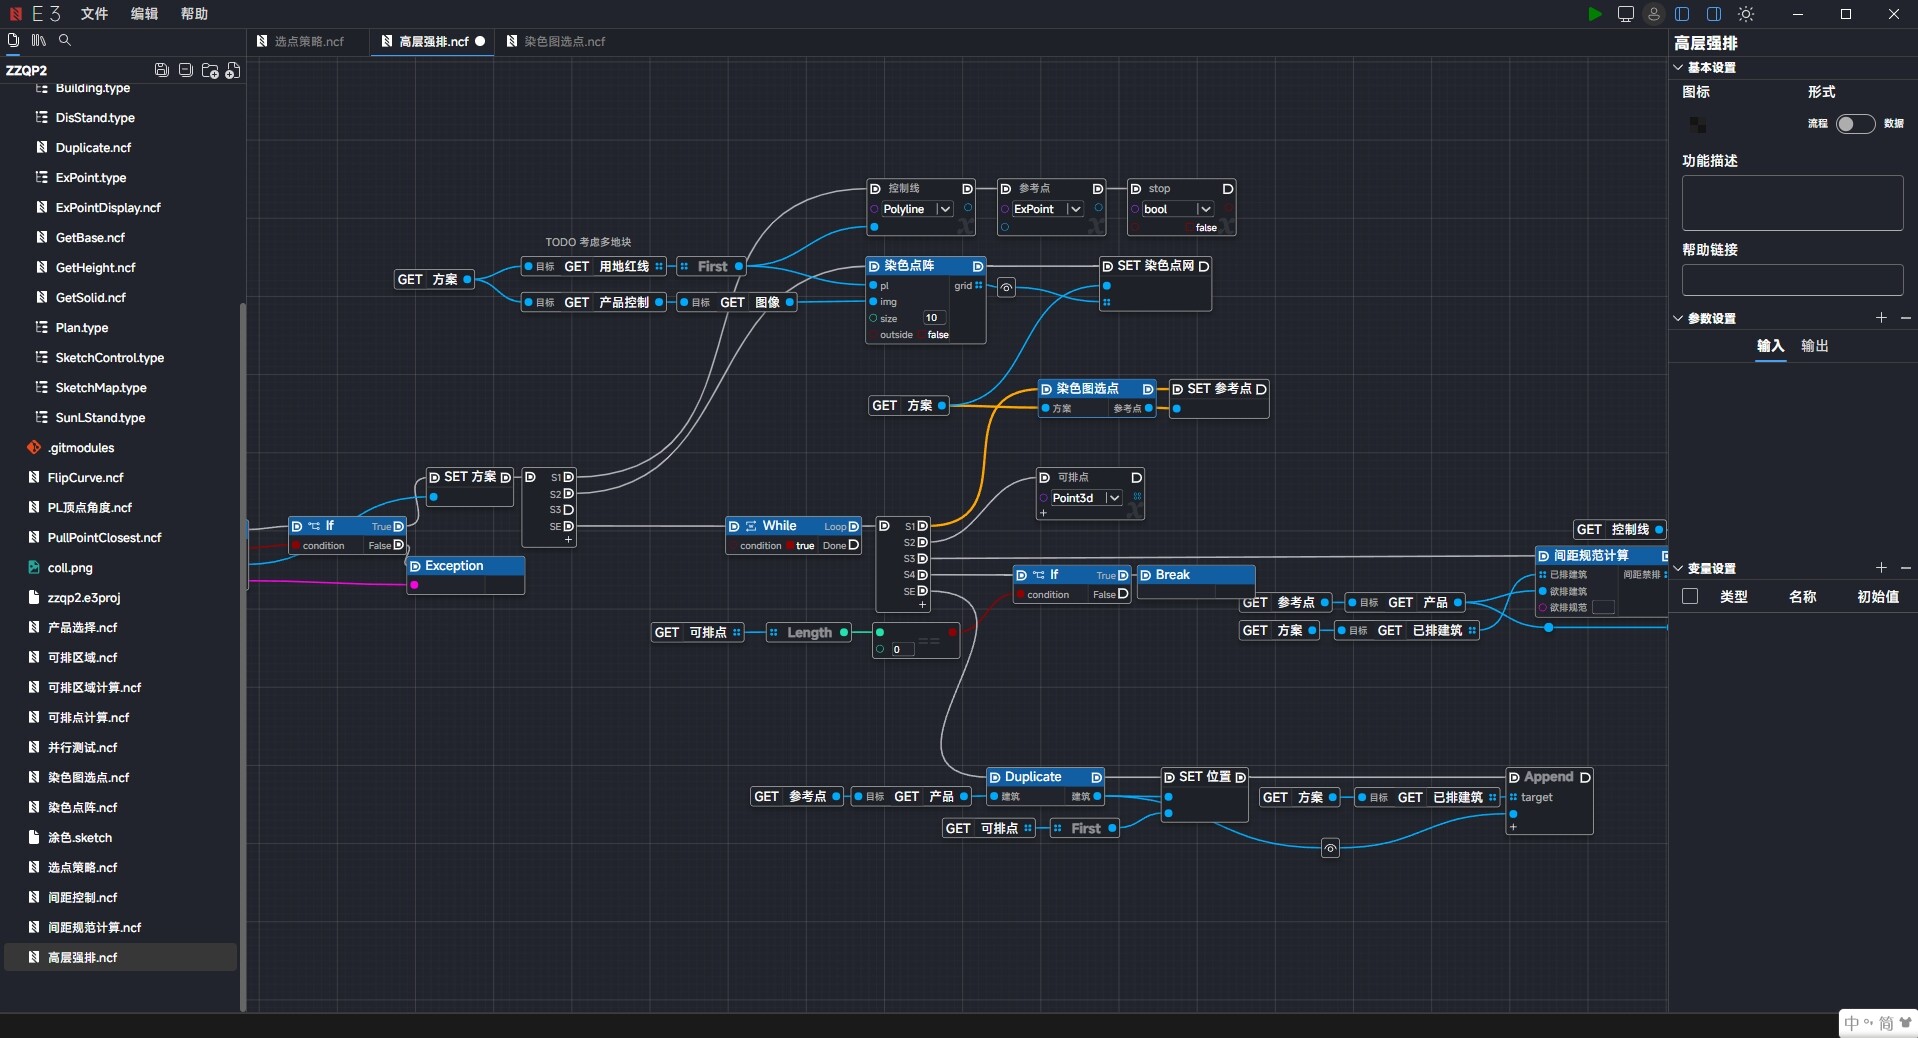Open the 文件 menu
The image size is (1918, 1038).
point(94,14)
